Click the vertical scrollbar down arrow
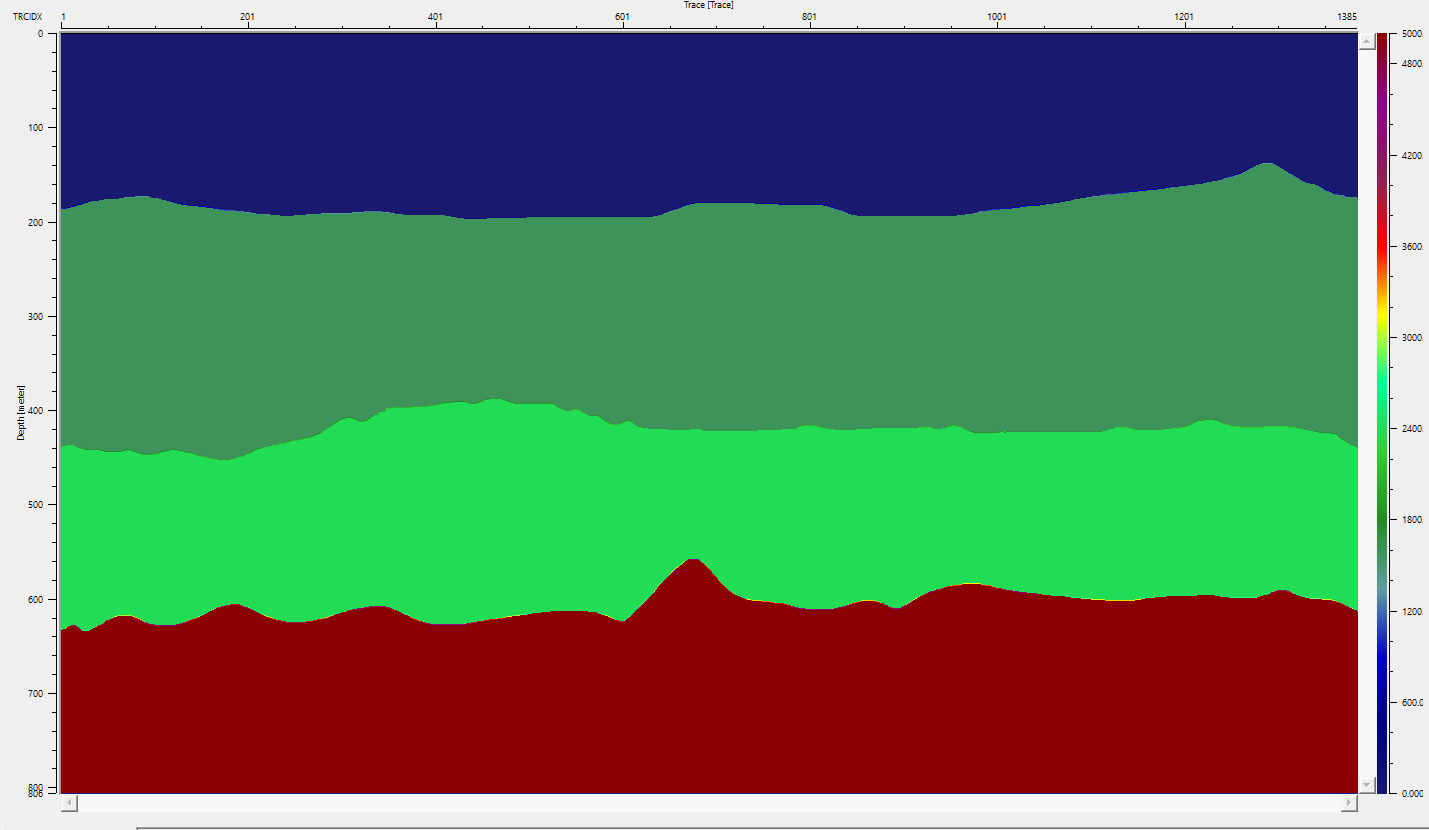 1366,785
